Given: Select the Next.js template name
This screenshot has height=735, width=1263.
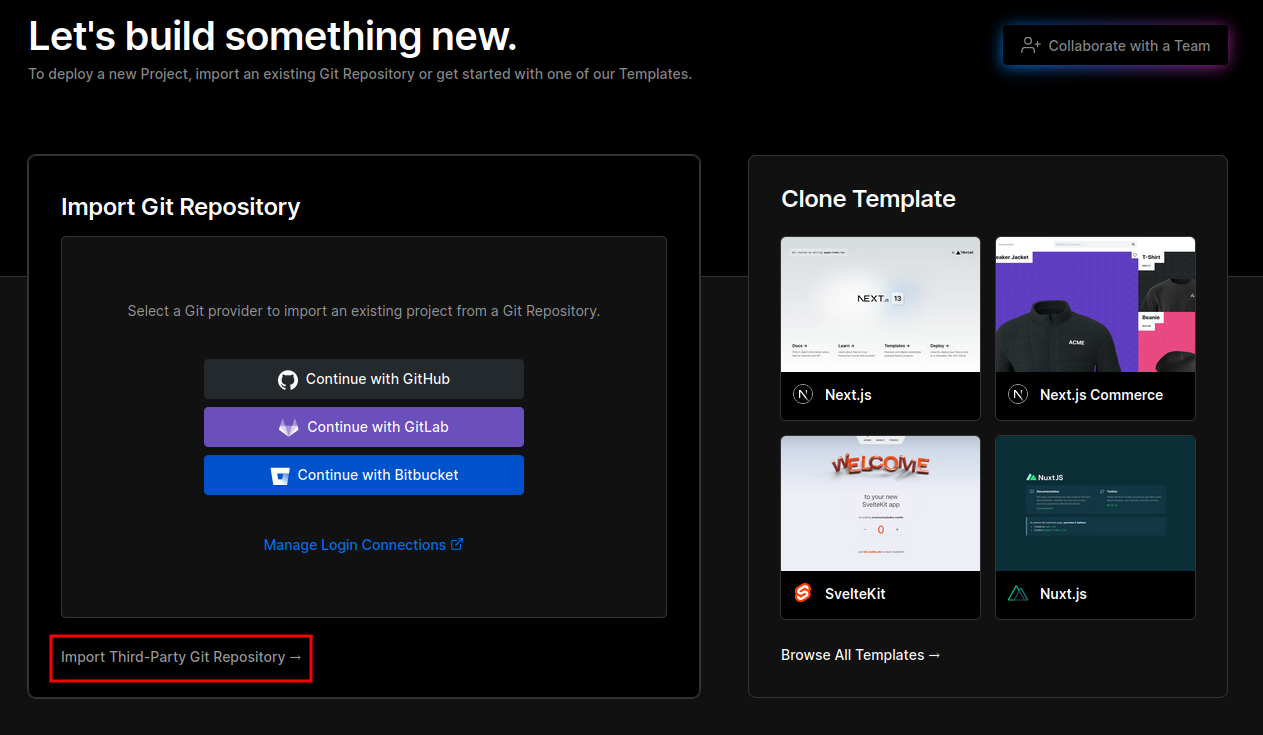Looking at the screenshot, I should coord(848,395).
